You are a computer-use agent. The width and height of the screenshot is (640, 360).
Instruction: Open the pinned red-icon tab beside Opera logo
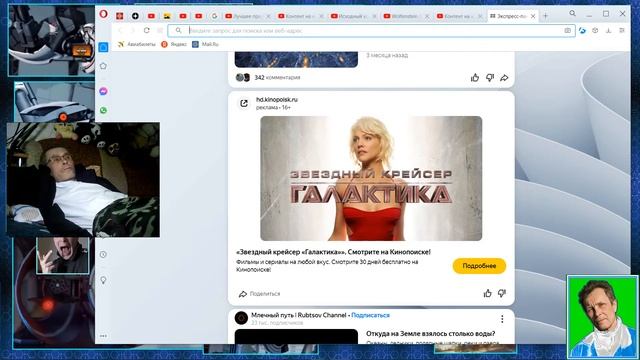120,16
